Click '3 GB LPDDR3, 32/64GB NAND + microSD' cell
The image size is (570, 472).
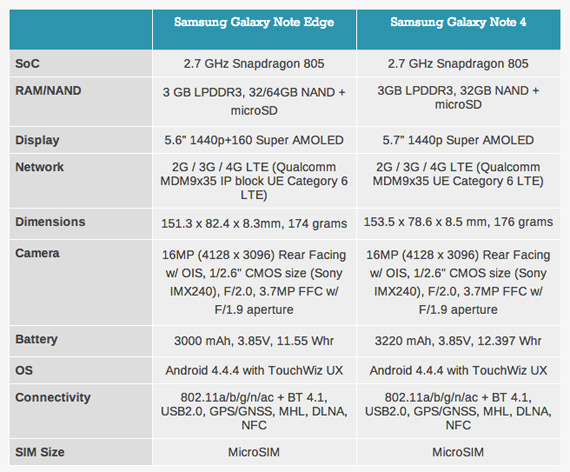[254, 101]
